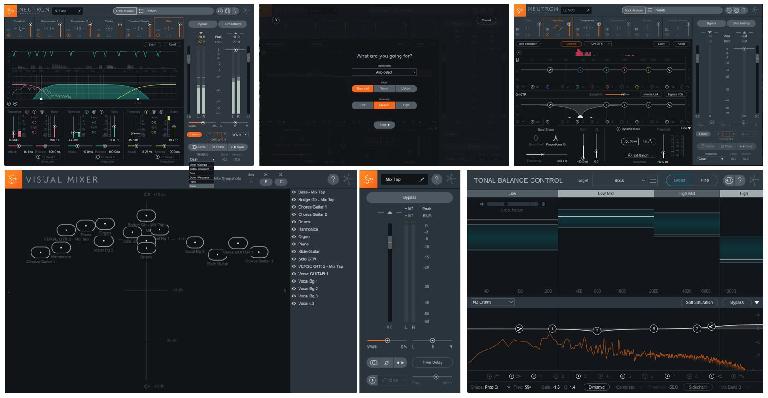Select Verse GUITAR 1 in track list
The height and width of the screenshot is (398, 768).
pyautogui.click(x=313, y=274)
